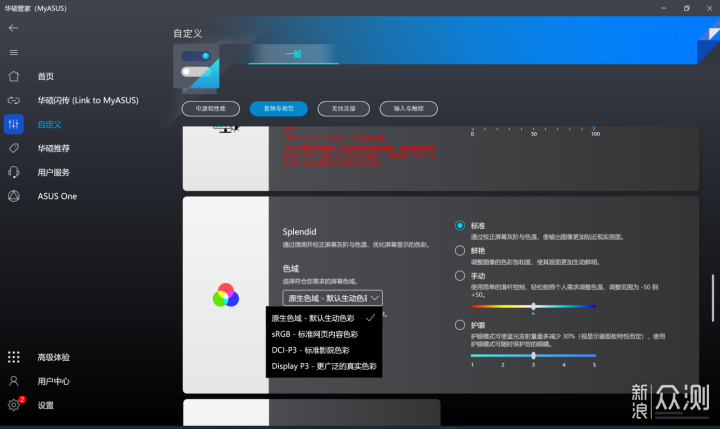This screenshot has width=720, height=429.
Task: Select the 鲜艳 radio button
Action: click(x=460, y=250)
